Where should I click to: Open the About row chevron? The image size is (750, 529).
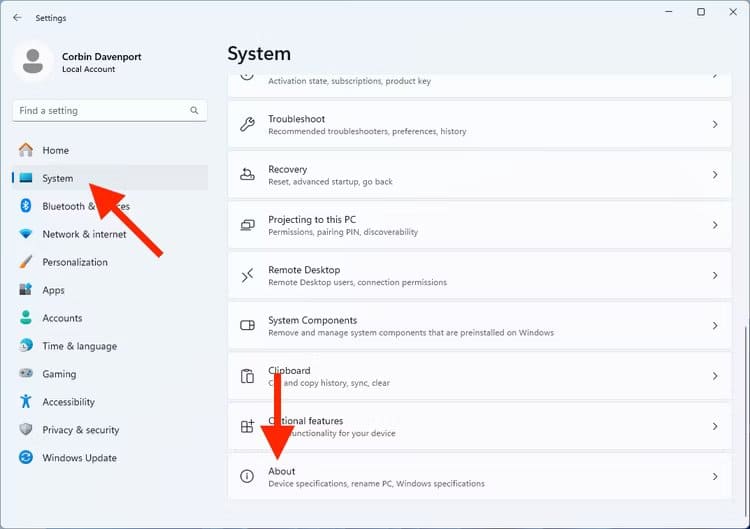coord(715,477)
